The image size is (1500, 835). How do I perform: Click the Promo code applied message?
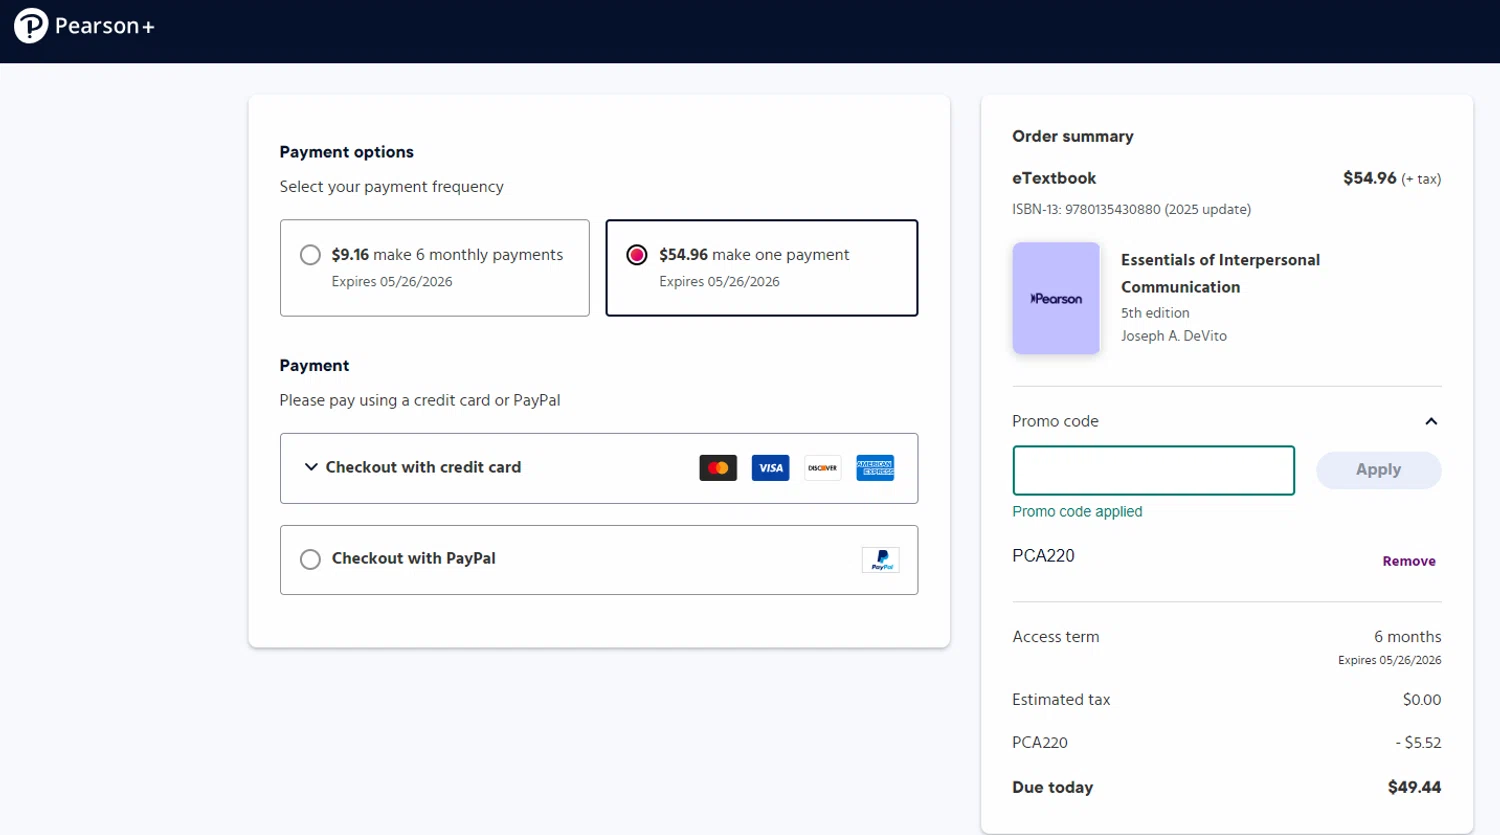click(x=1077, y=511)
